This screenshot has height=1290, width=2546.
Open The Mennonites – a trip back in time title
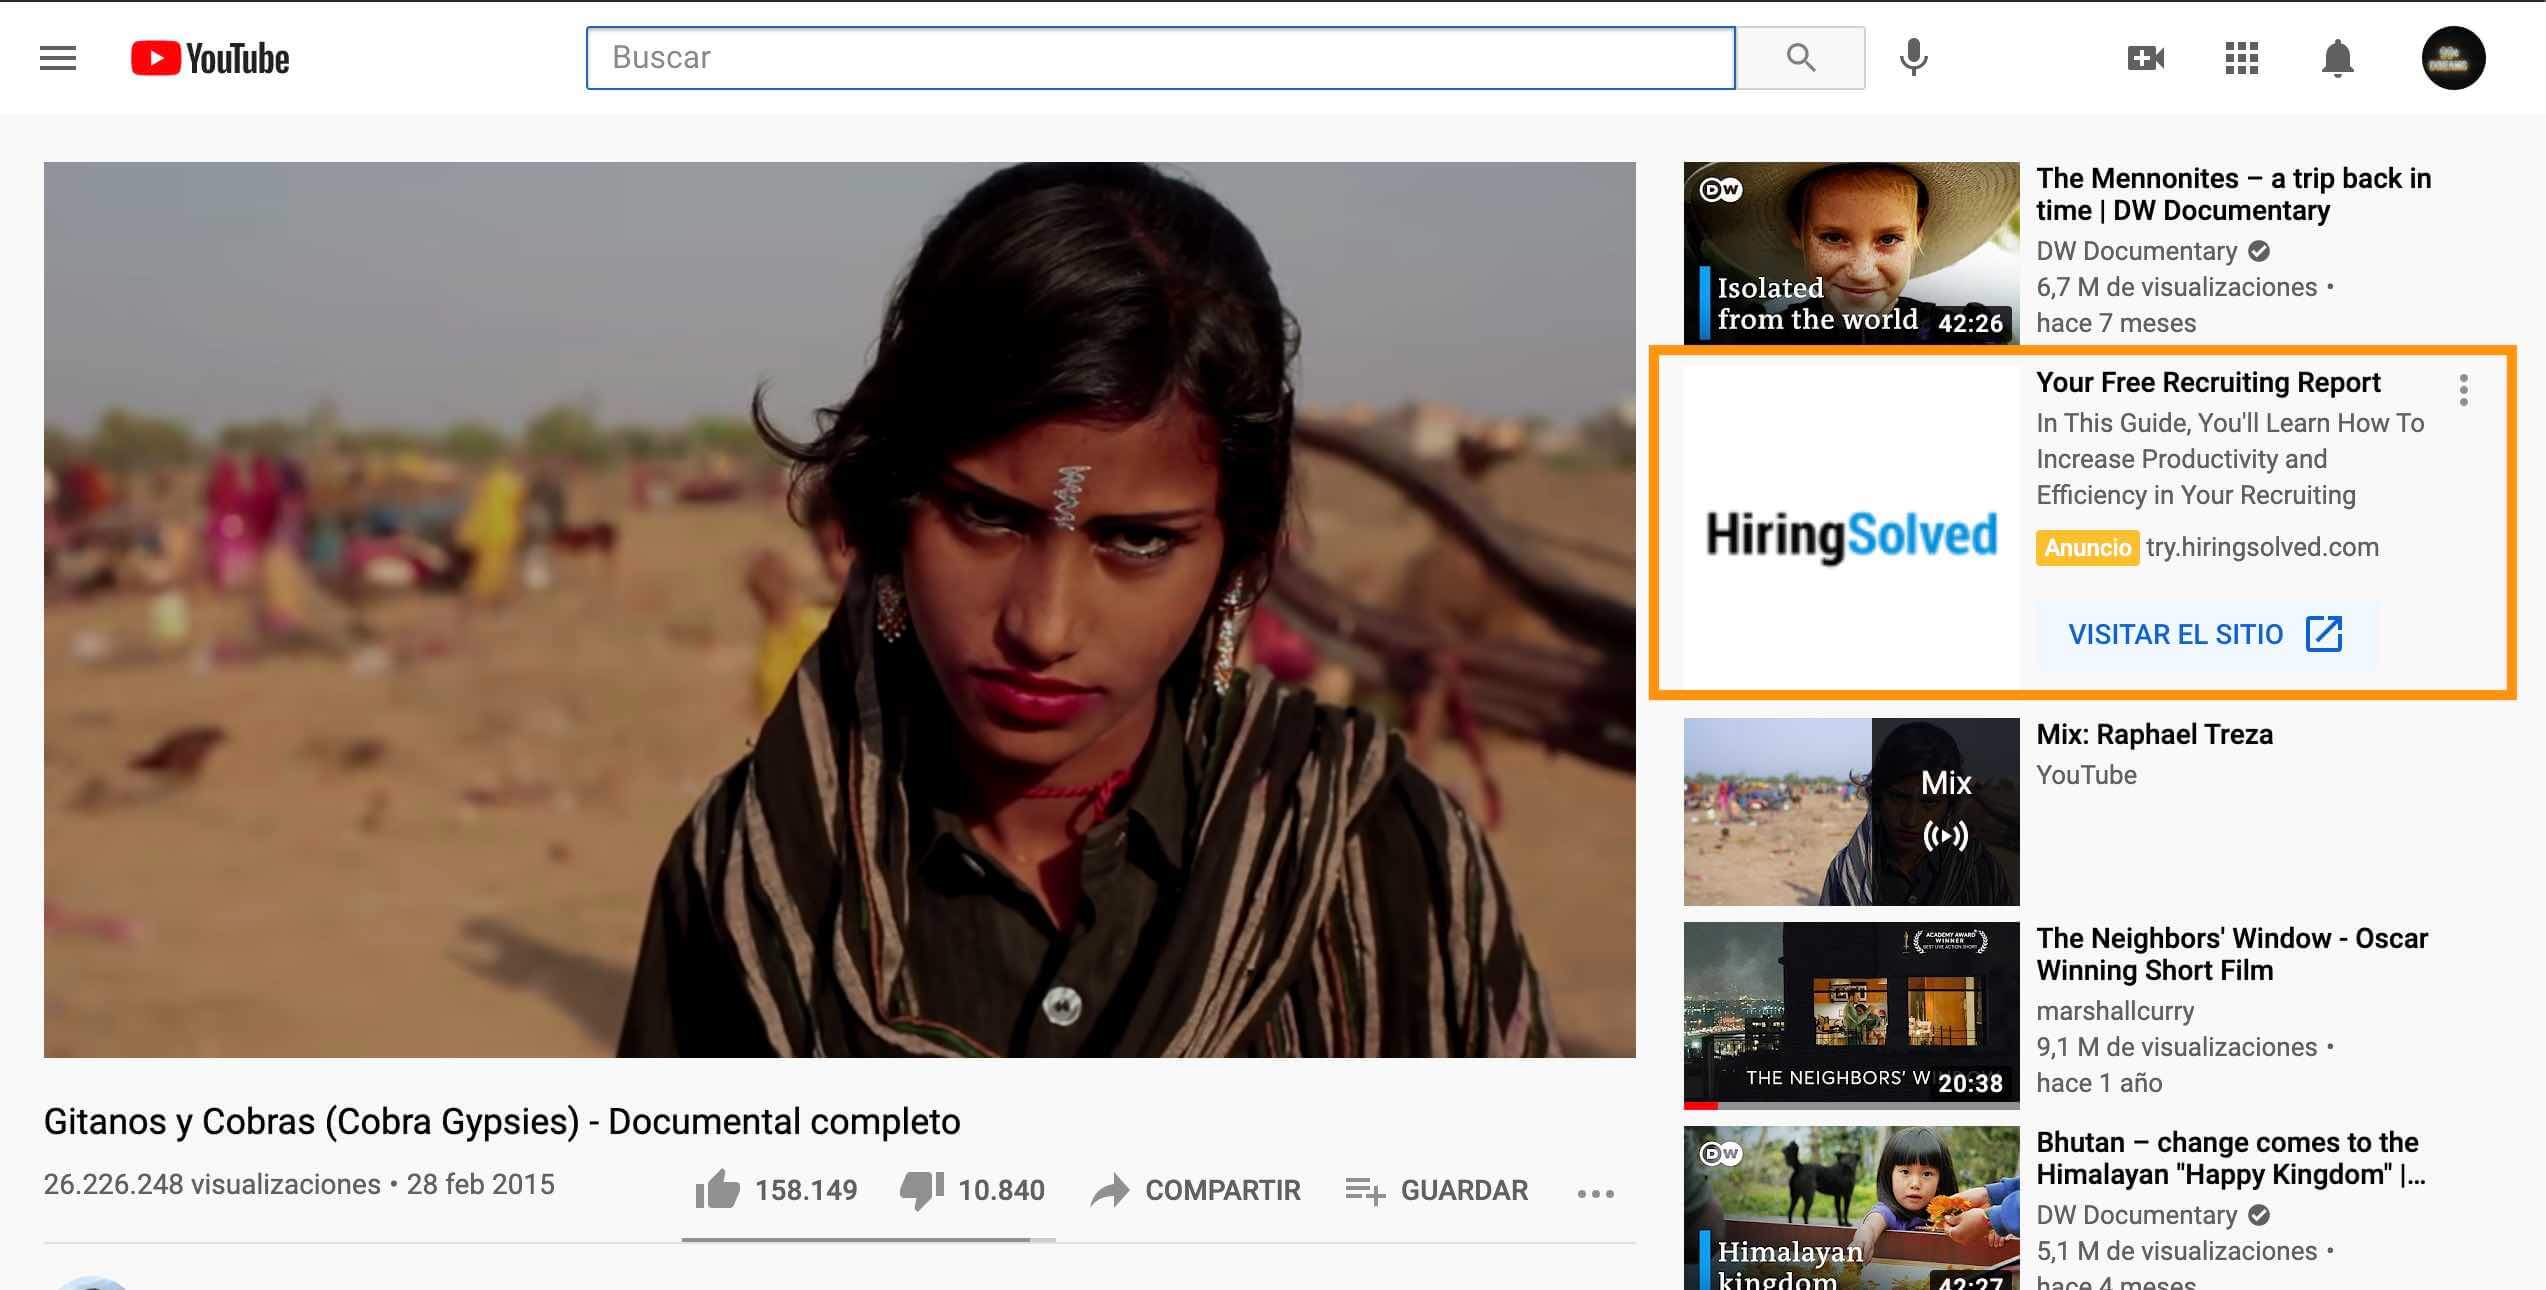pyautogui.click(x=2233, y=194)
